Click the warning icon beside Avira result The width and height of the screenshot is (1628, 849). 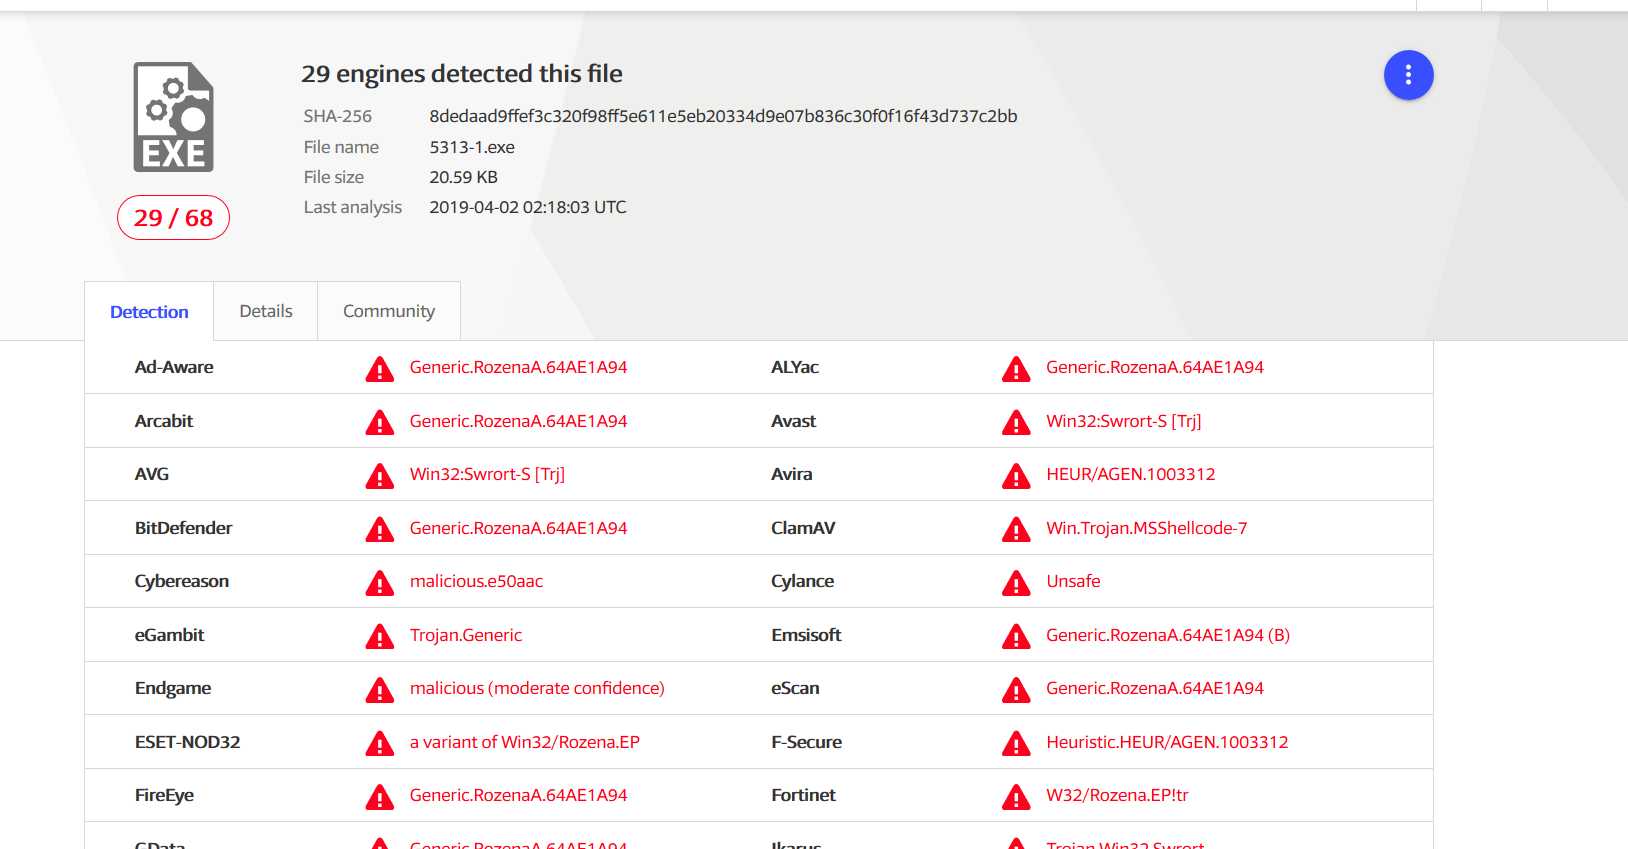pyautogui.click(x=1016, y=476)
